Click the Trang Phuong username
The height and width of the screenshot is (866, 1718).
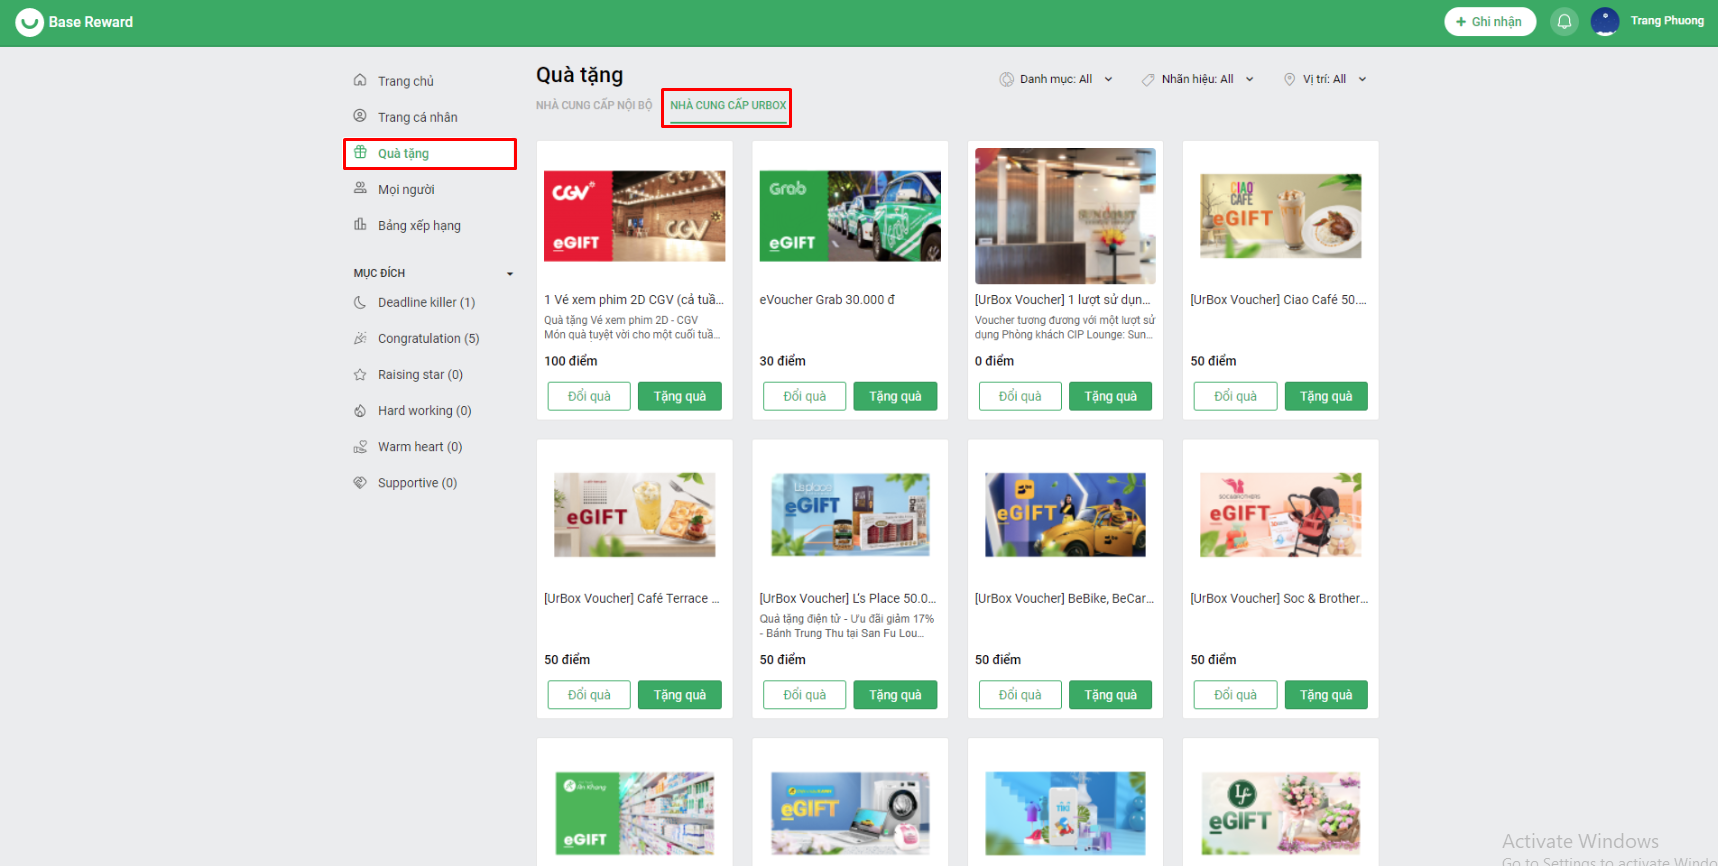click(x=1667, y=21)
